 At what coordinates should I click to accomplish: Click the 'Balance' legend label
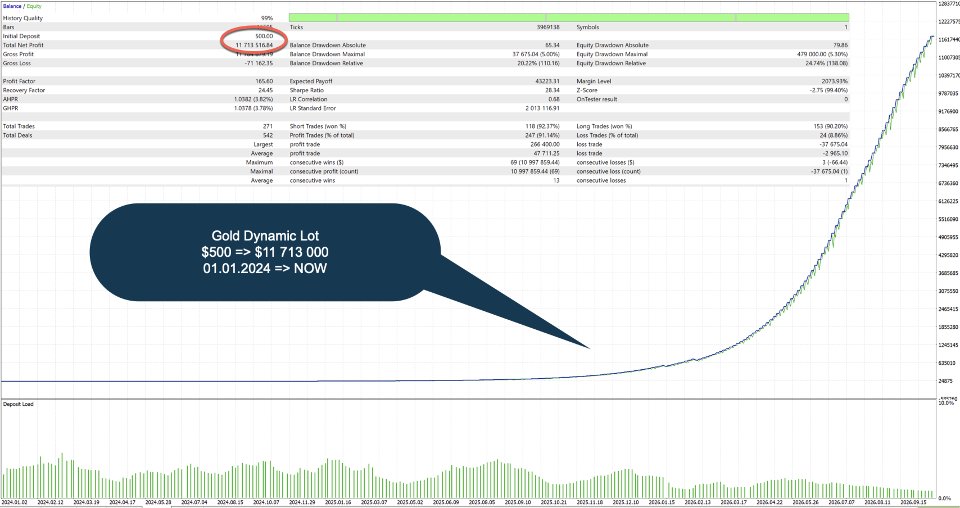[x=12, y=6]
